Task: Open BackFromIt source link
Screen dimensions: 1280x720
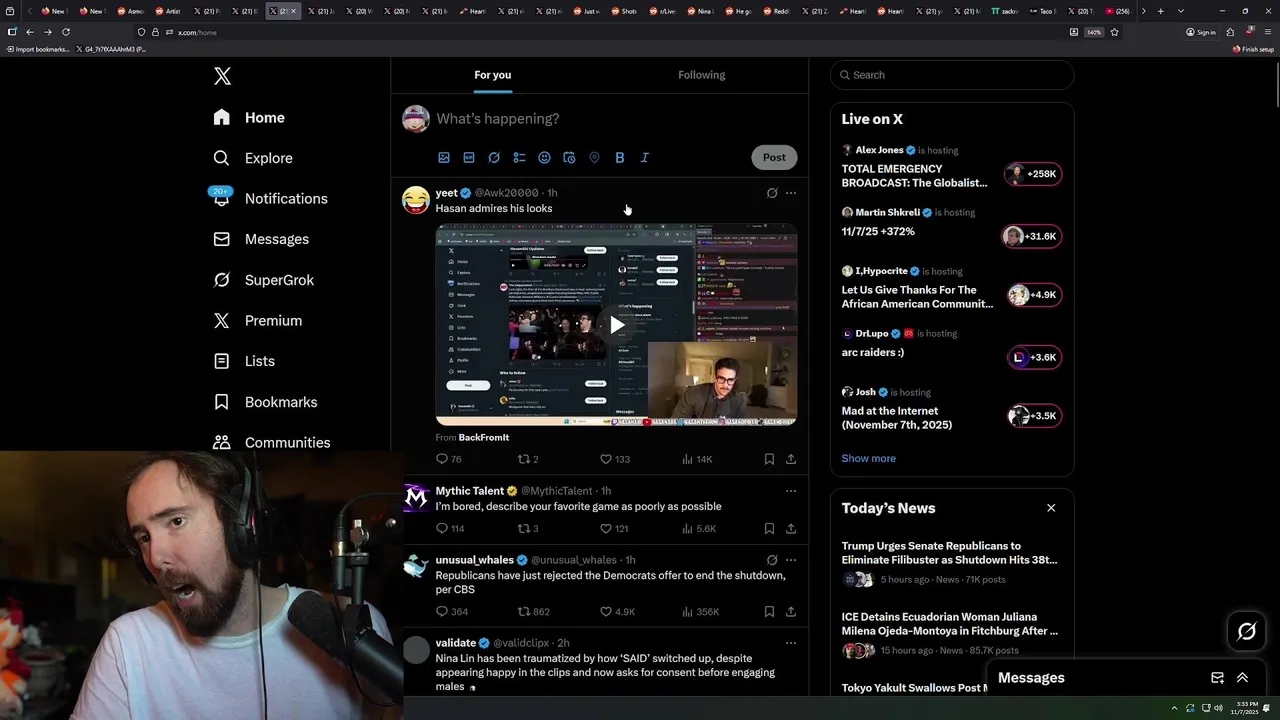Action: (x=483, y=438)
